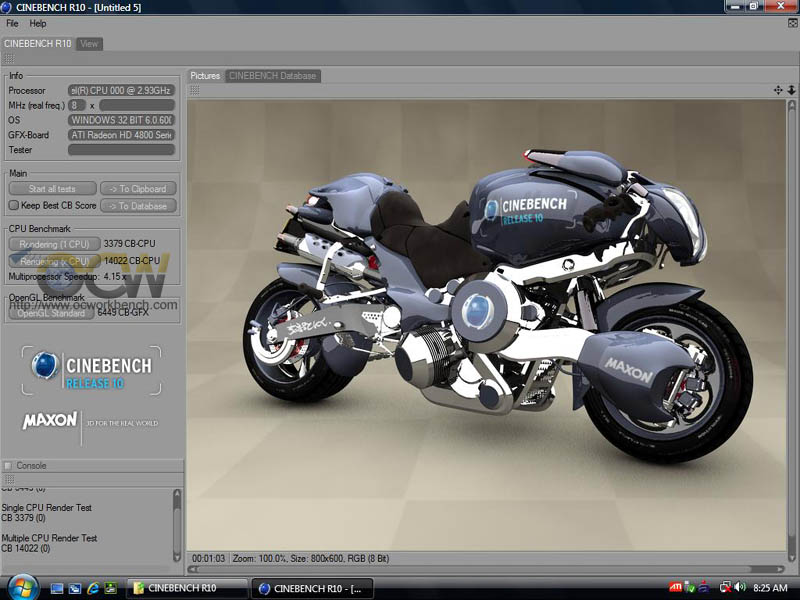Select the Pictures tab
The width and height of the screenshot is (800, 600).
click(x=205, y=76)
